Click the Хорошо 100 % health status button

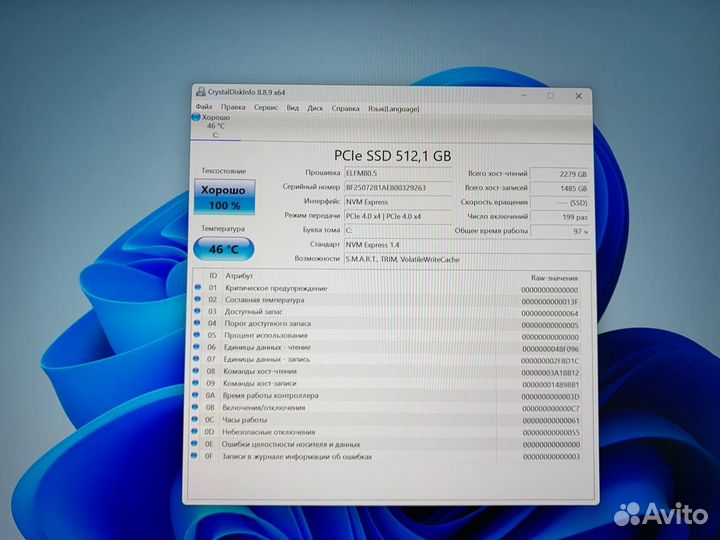(224, 197)
